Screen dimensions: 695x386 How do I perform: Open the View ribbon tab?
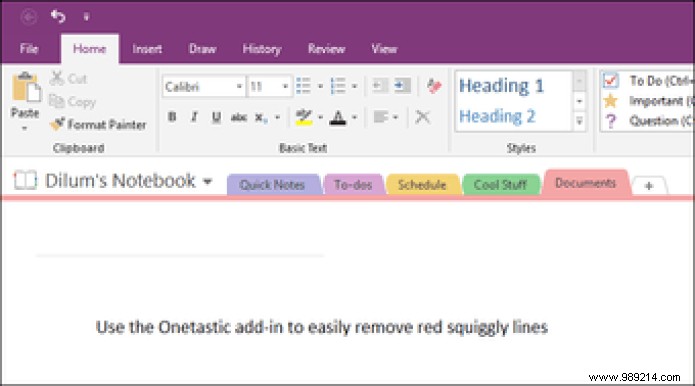point(384,49)
